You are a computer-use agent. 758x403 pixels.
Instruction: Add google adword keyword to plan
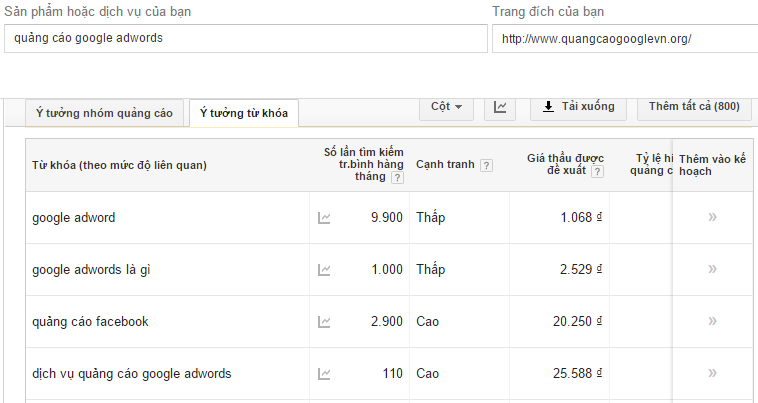click(x=712, y=217)
